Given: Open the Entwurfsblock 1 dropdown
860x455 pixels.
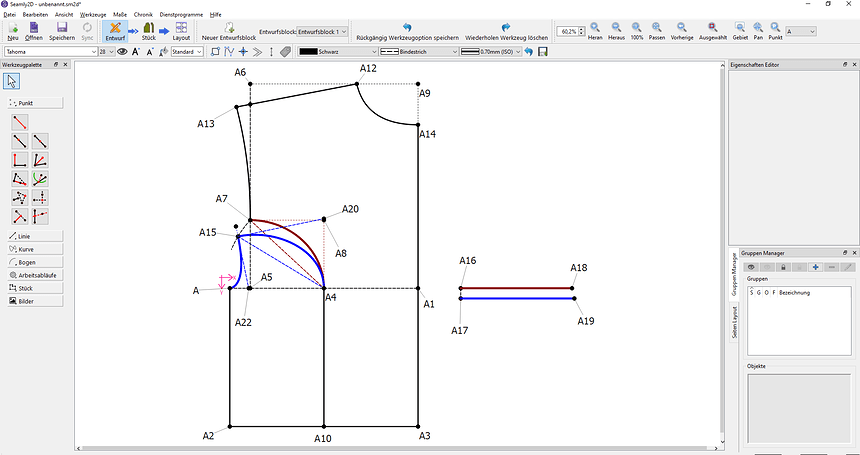Looking at the screenshot, I should (x=324, y=32).
